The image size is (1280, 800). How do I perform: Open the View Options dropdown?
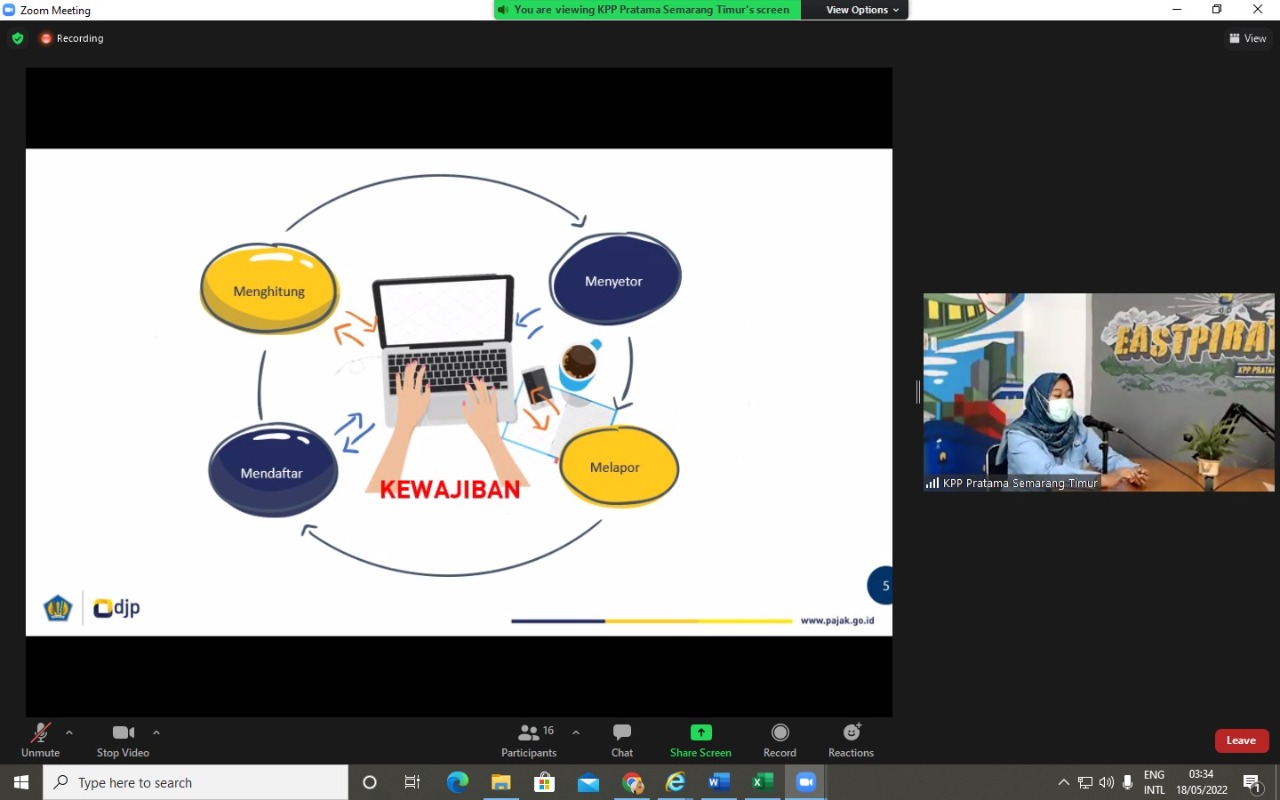[x=862, y=10]
